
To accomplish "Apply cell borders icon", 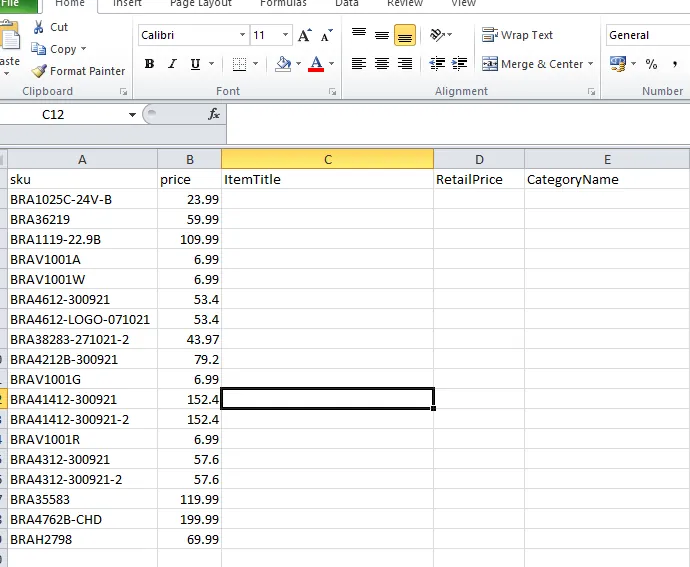I will pos(239,64).
